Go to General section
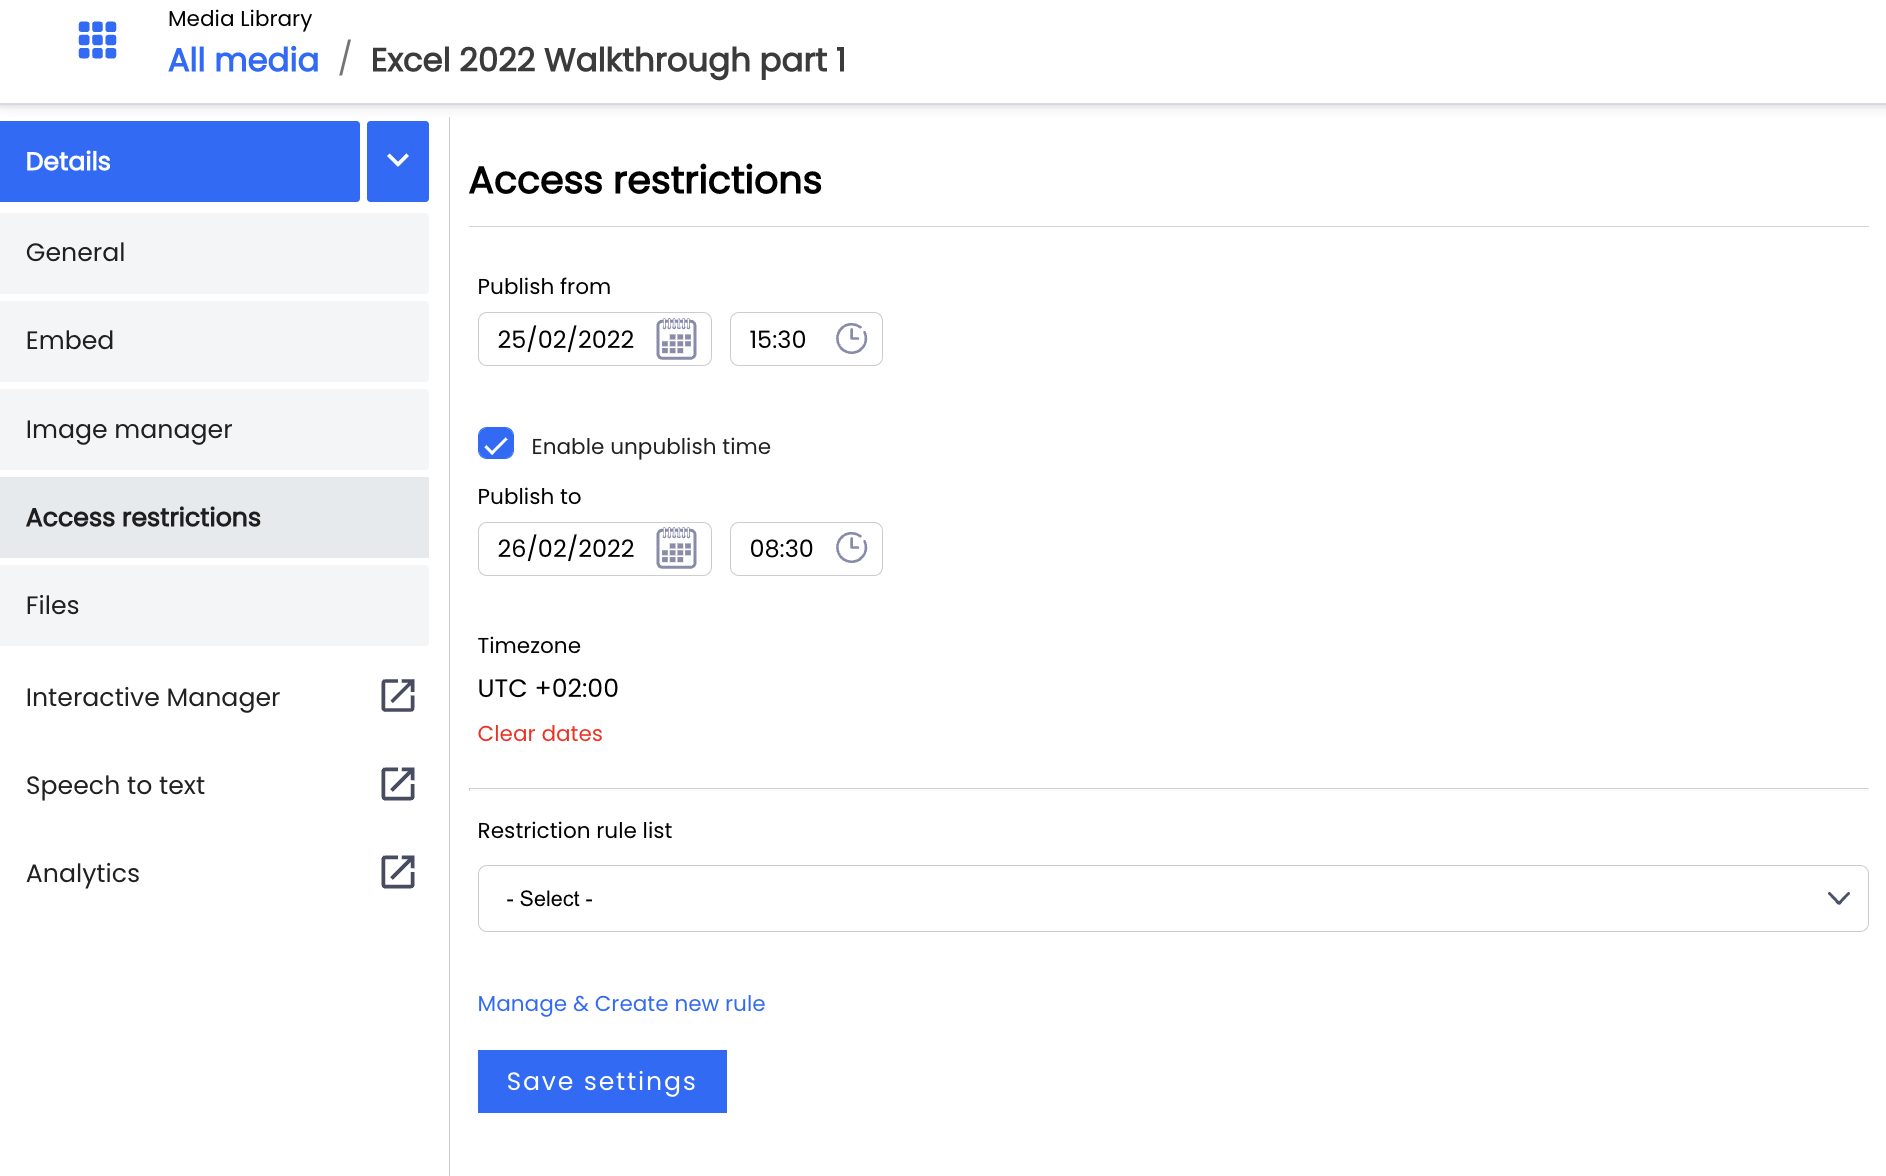The height and width of the screenshot is (1176, 1886). (x=214, y=252)
